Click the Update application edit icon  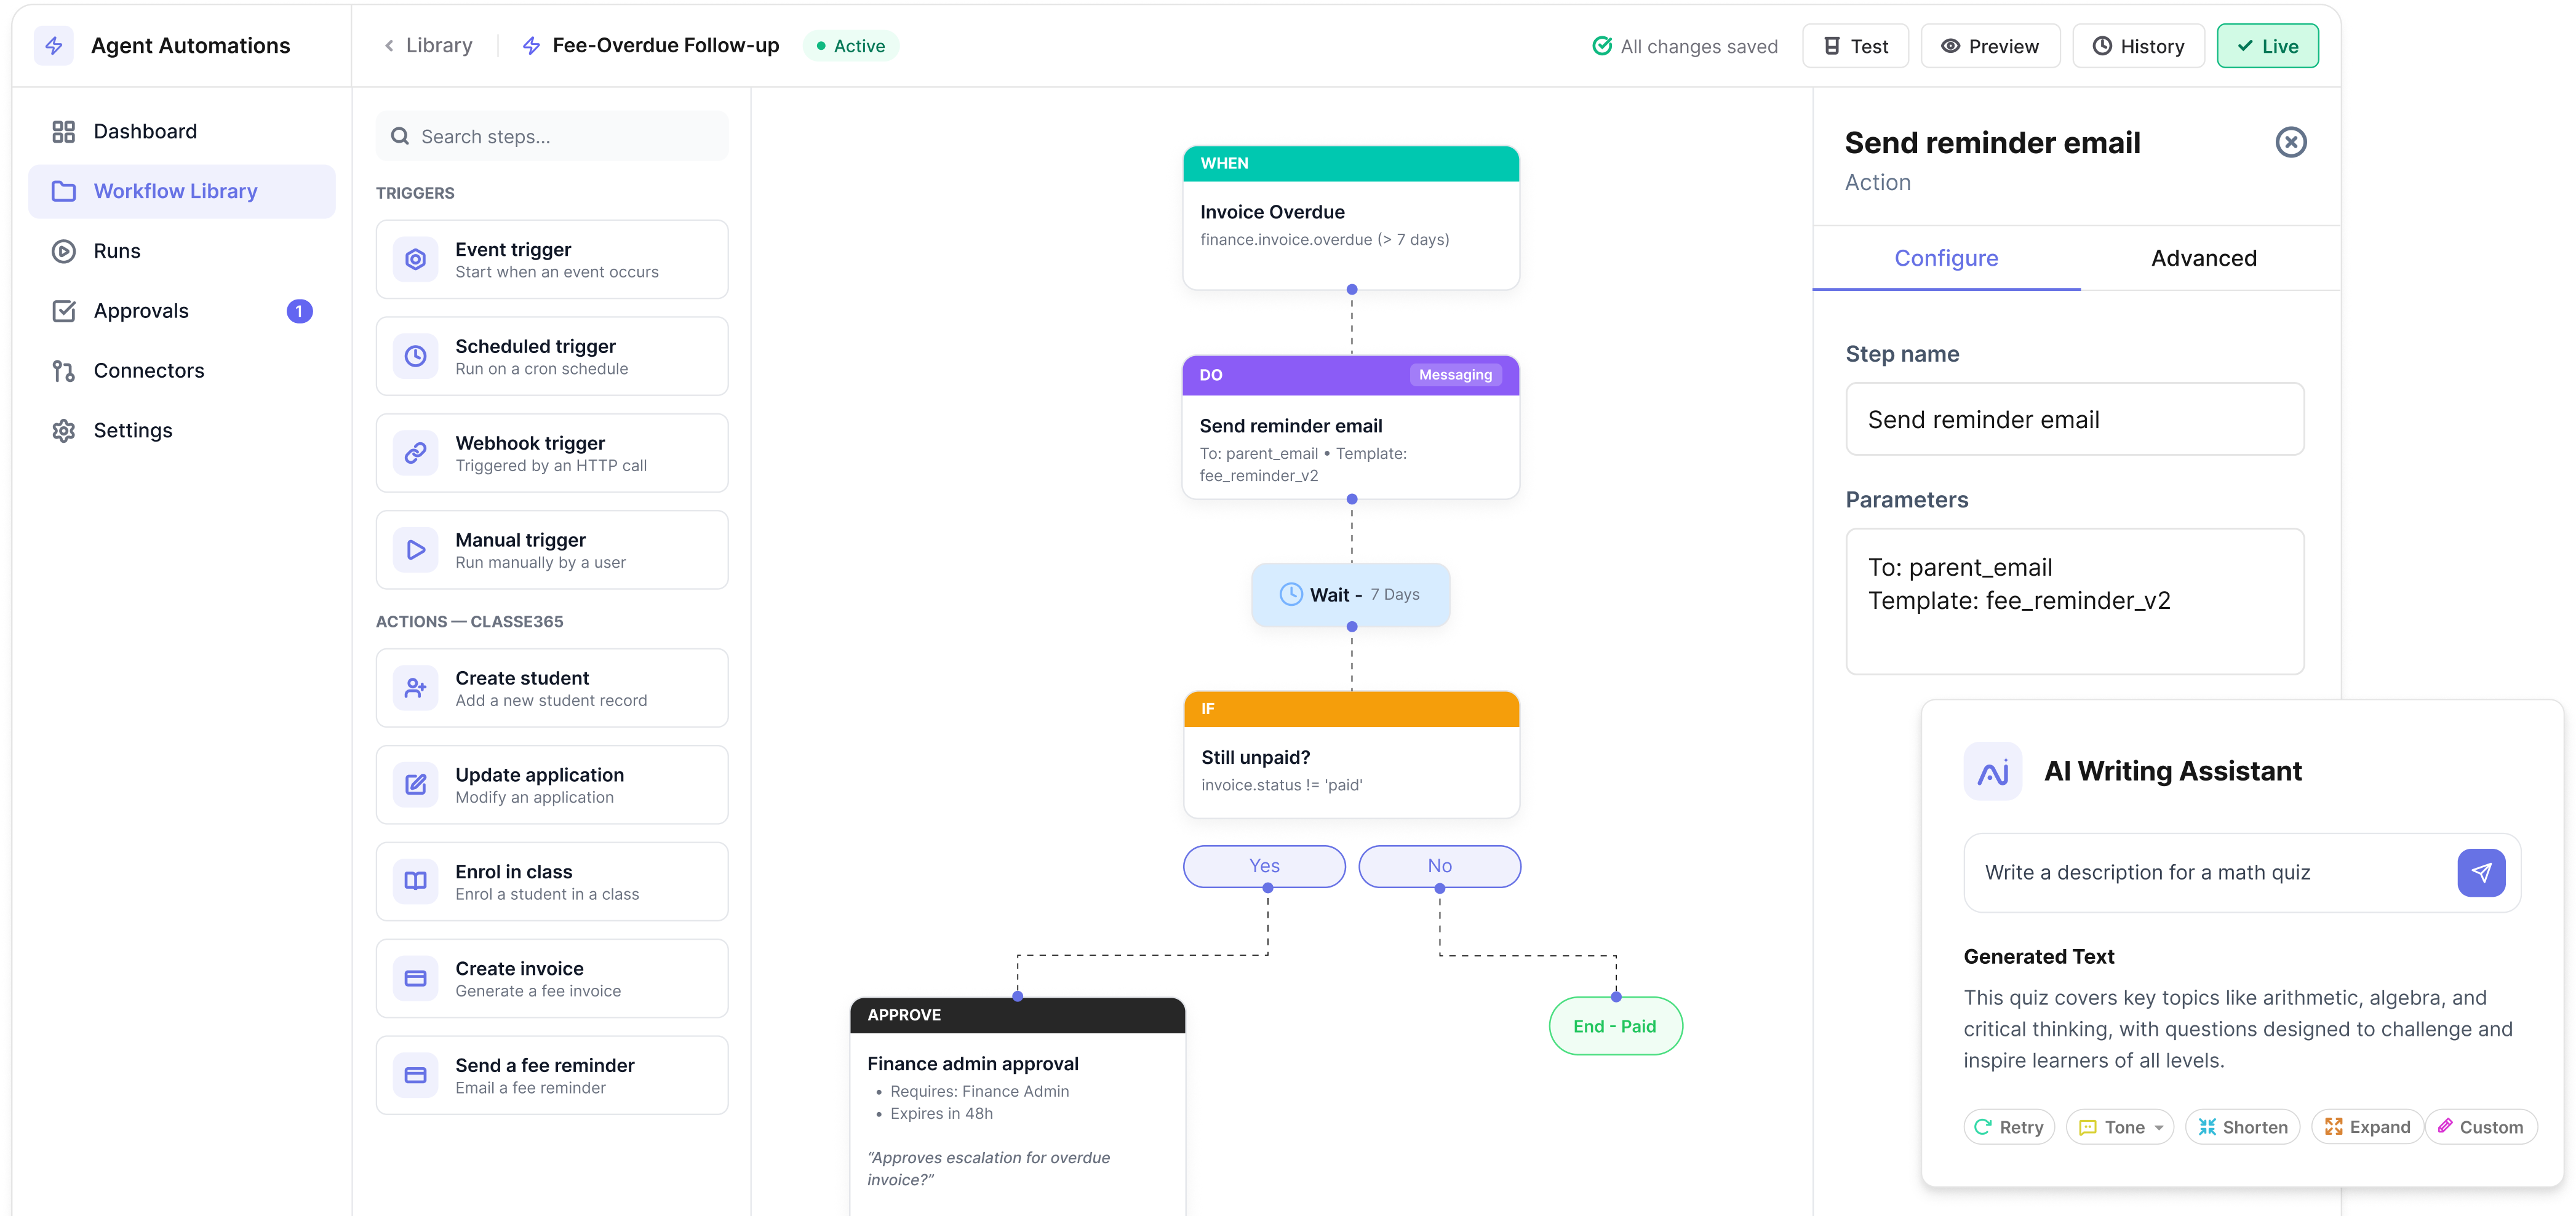[x=416, y=785]
